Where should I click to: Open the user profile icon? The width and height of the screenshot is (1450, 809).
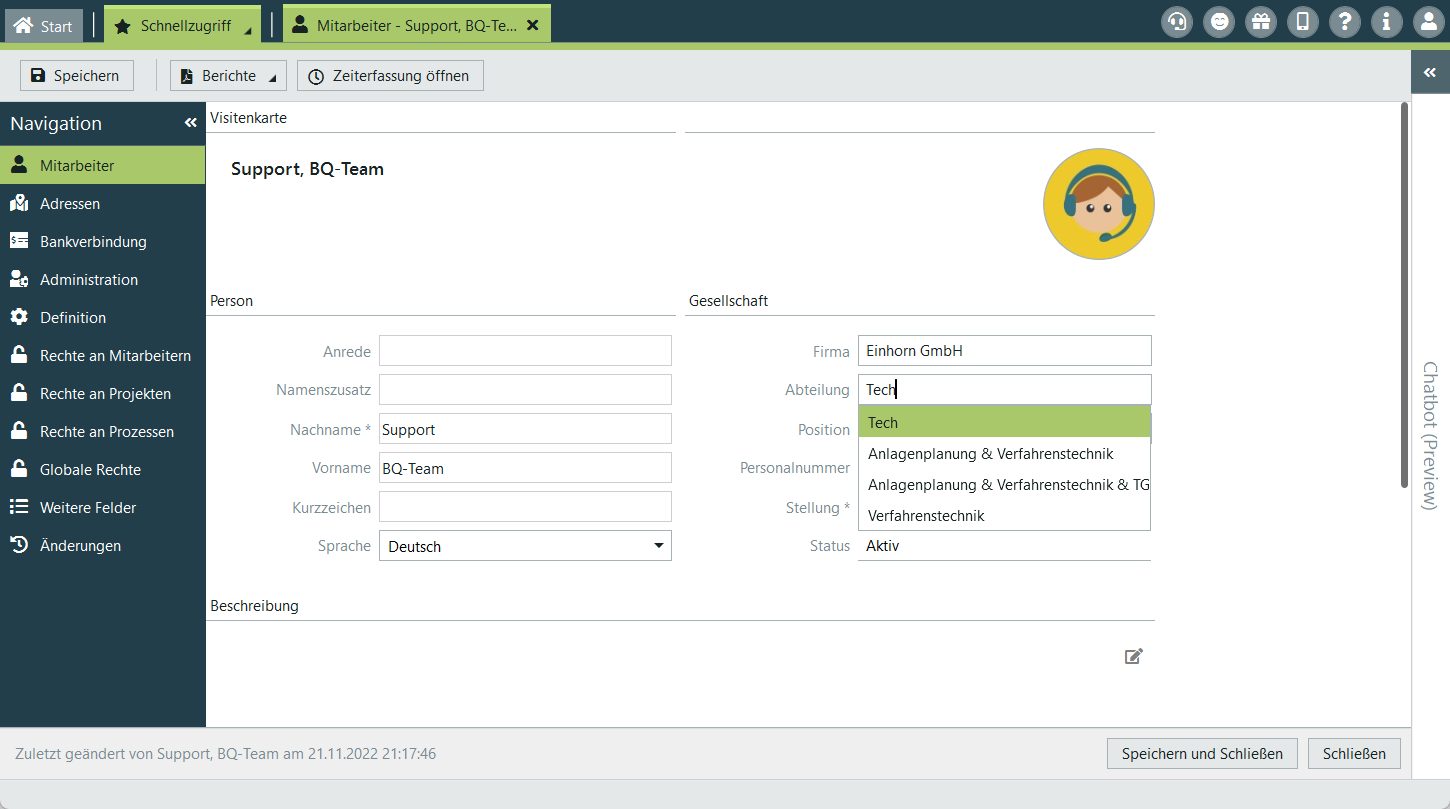[x=1428, y=22]
